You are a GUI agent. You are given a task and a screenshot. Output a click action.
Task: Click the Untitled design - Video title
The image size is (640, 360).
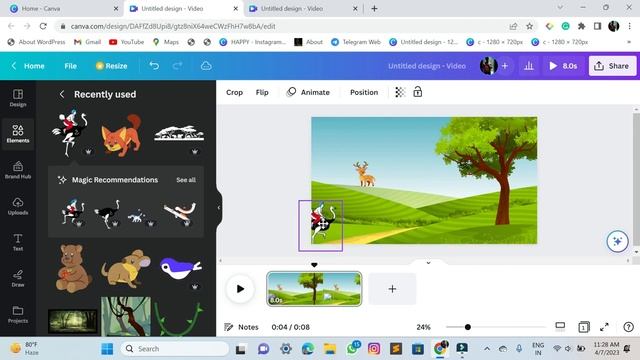click(x=427, y=66)
